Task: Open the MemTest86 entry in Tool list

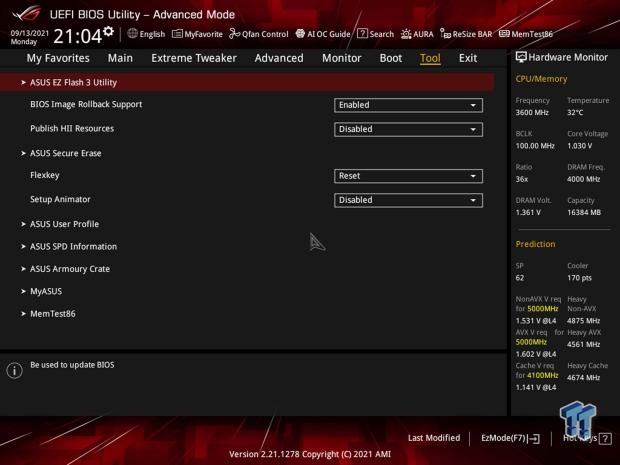Action: (53, 314)
